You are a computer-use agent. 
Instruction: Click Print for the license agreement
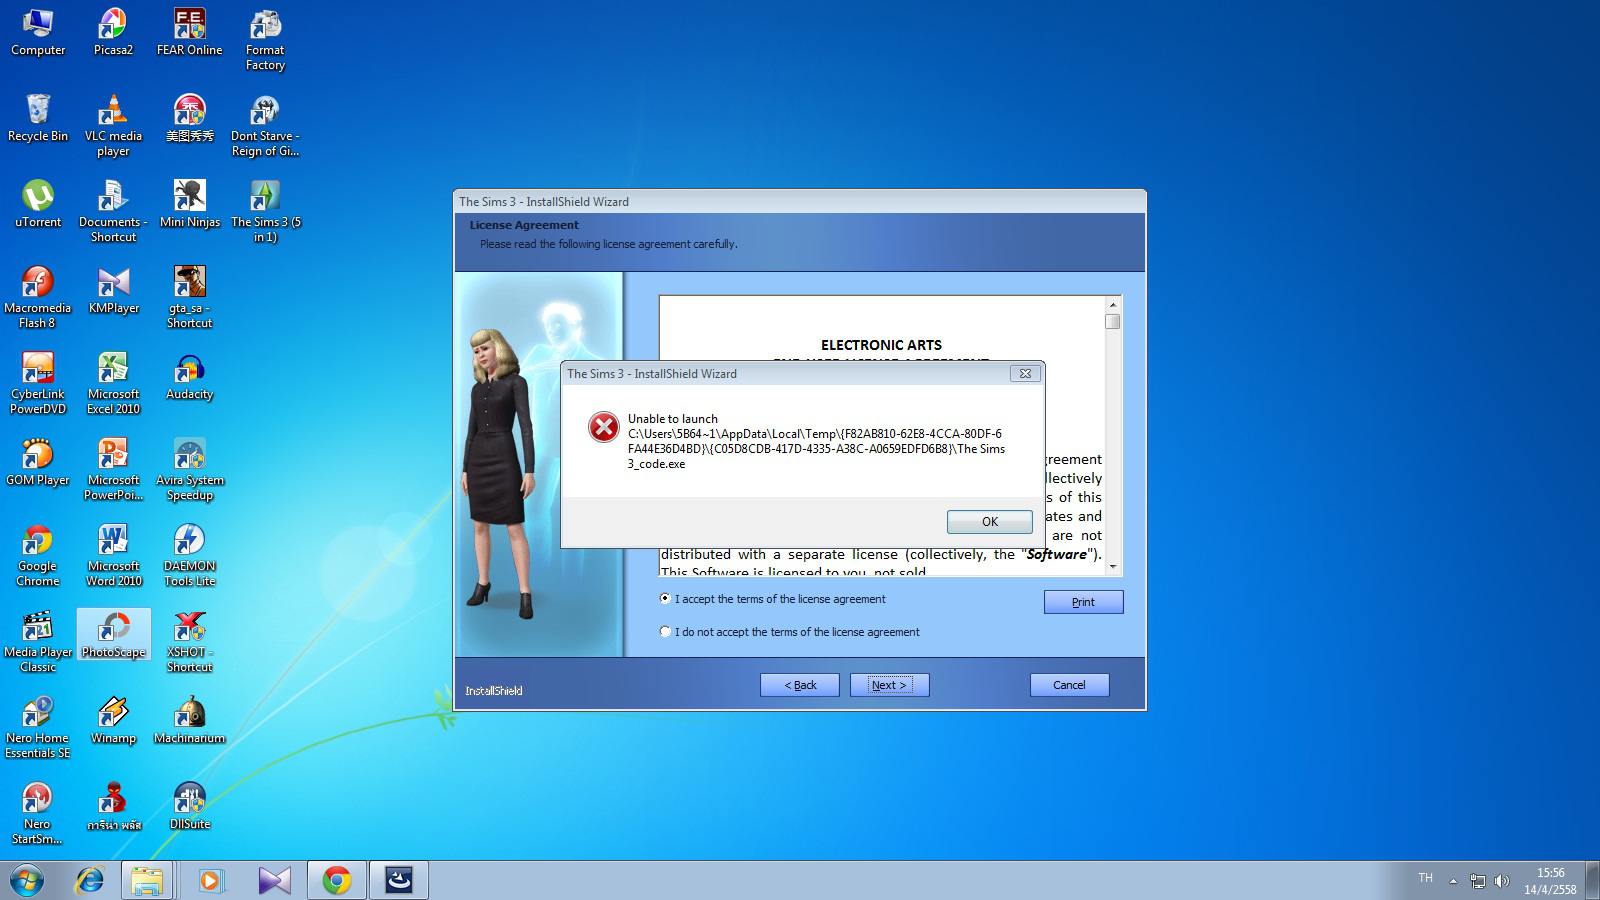(1083, 601)
